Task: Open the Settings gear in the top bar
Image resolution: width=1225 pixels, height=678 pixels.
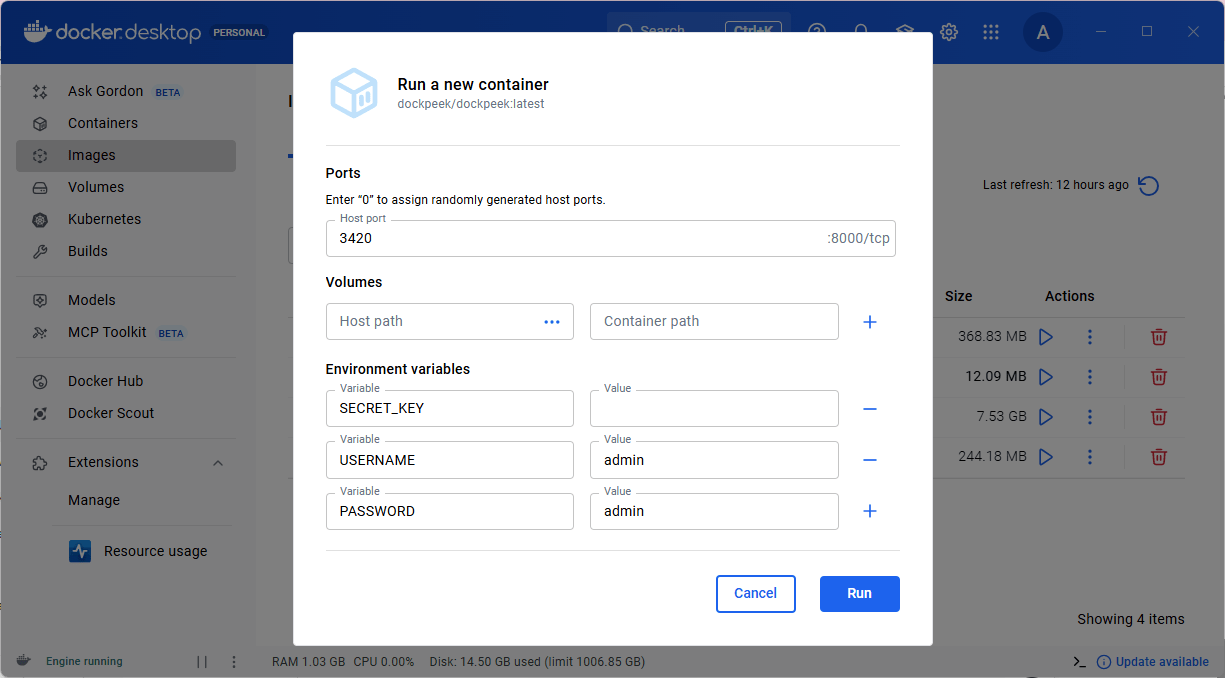Action: (x=948, y=31)
